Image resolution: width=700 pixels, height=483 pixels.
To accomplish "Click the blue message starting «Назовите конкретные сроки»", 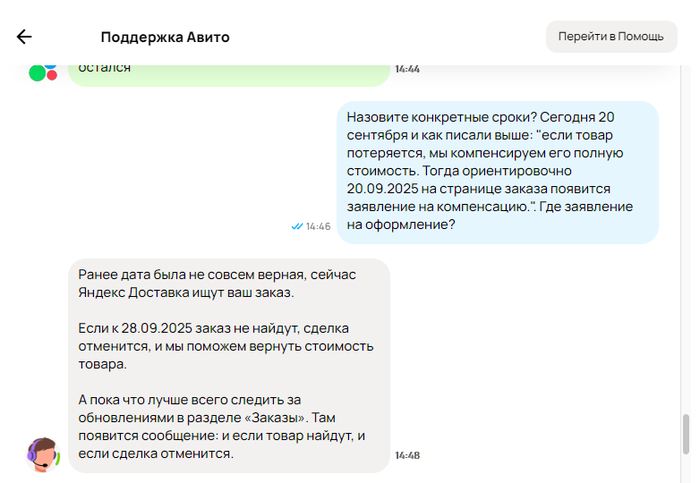I will 496,171.
